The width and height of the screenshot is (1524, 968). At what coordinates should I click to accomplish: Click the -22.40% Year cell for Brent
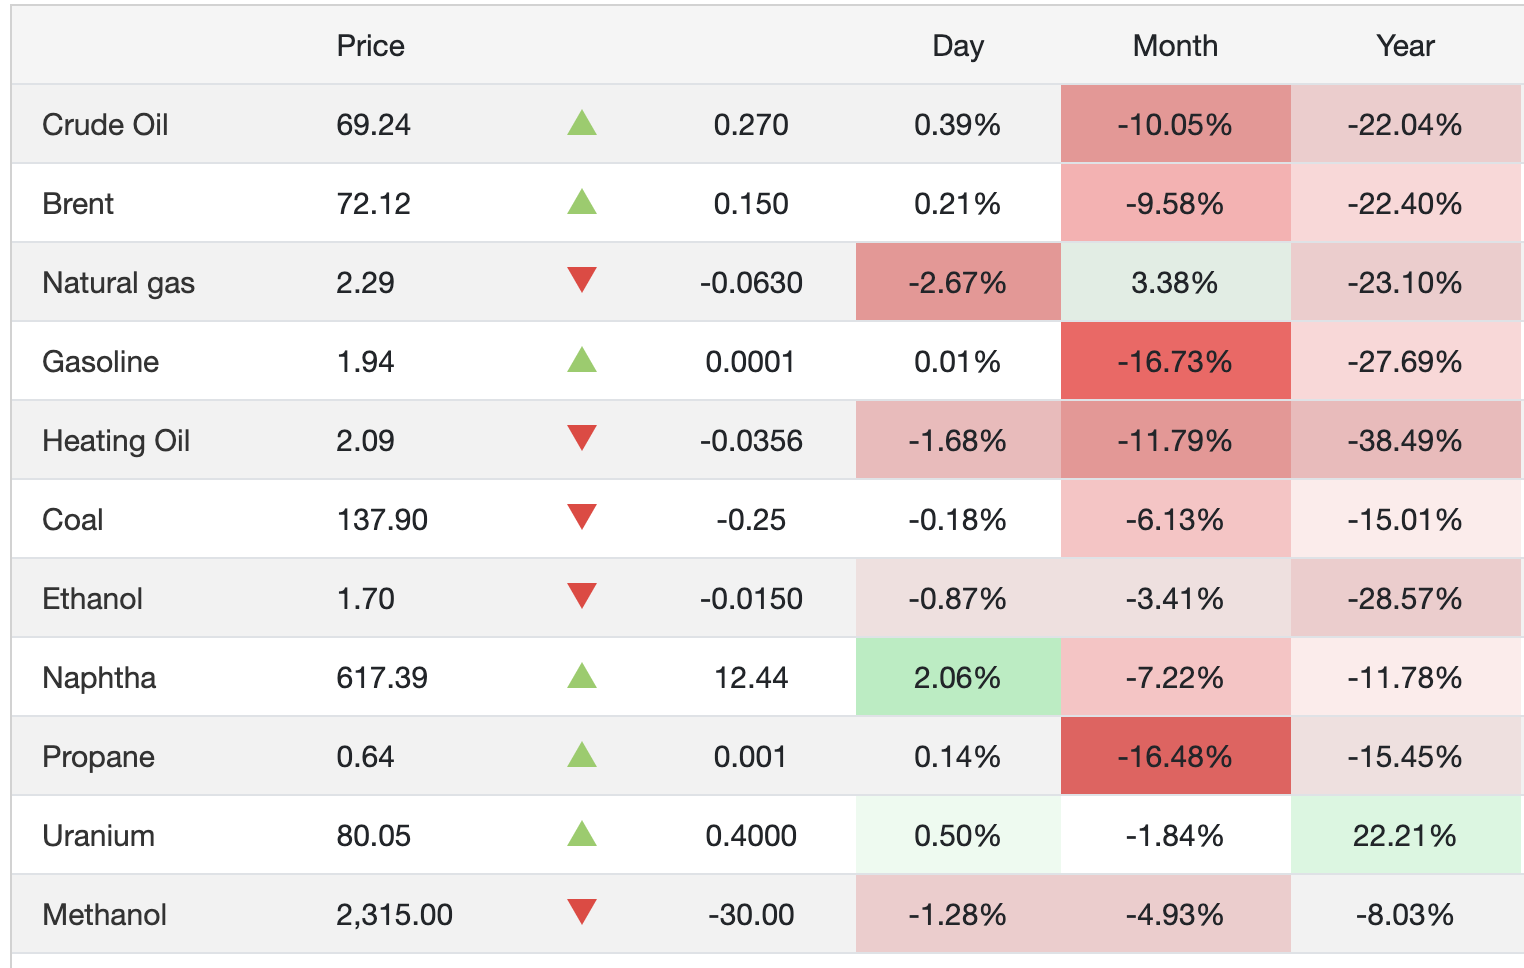1405,203
